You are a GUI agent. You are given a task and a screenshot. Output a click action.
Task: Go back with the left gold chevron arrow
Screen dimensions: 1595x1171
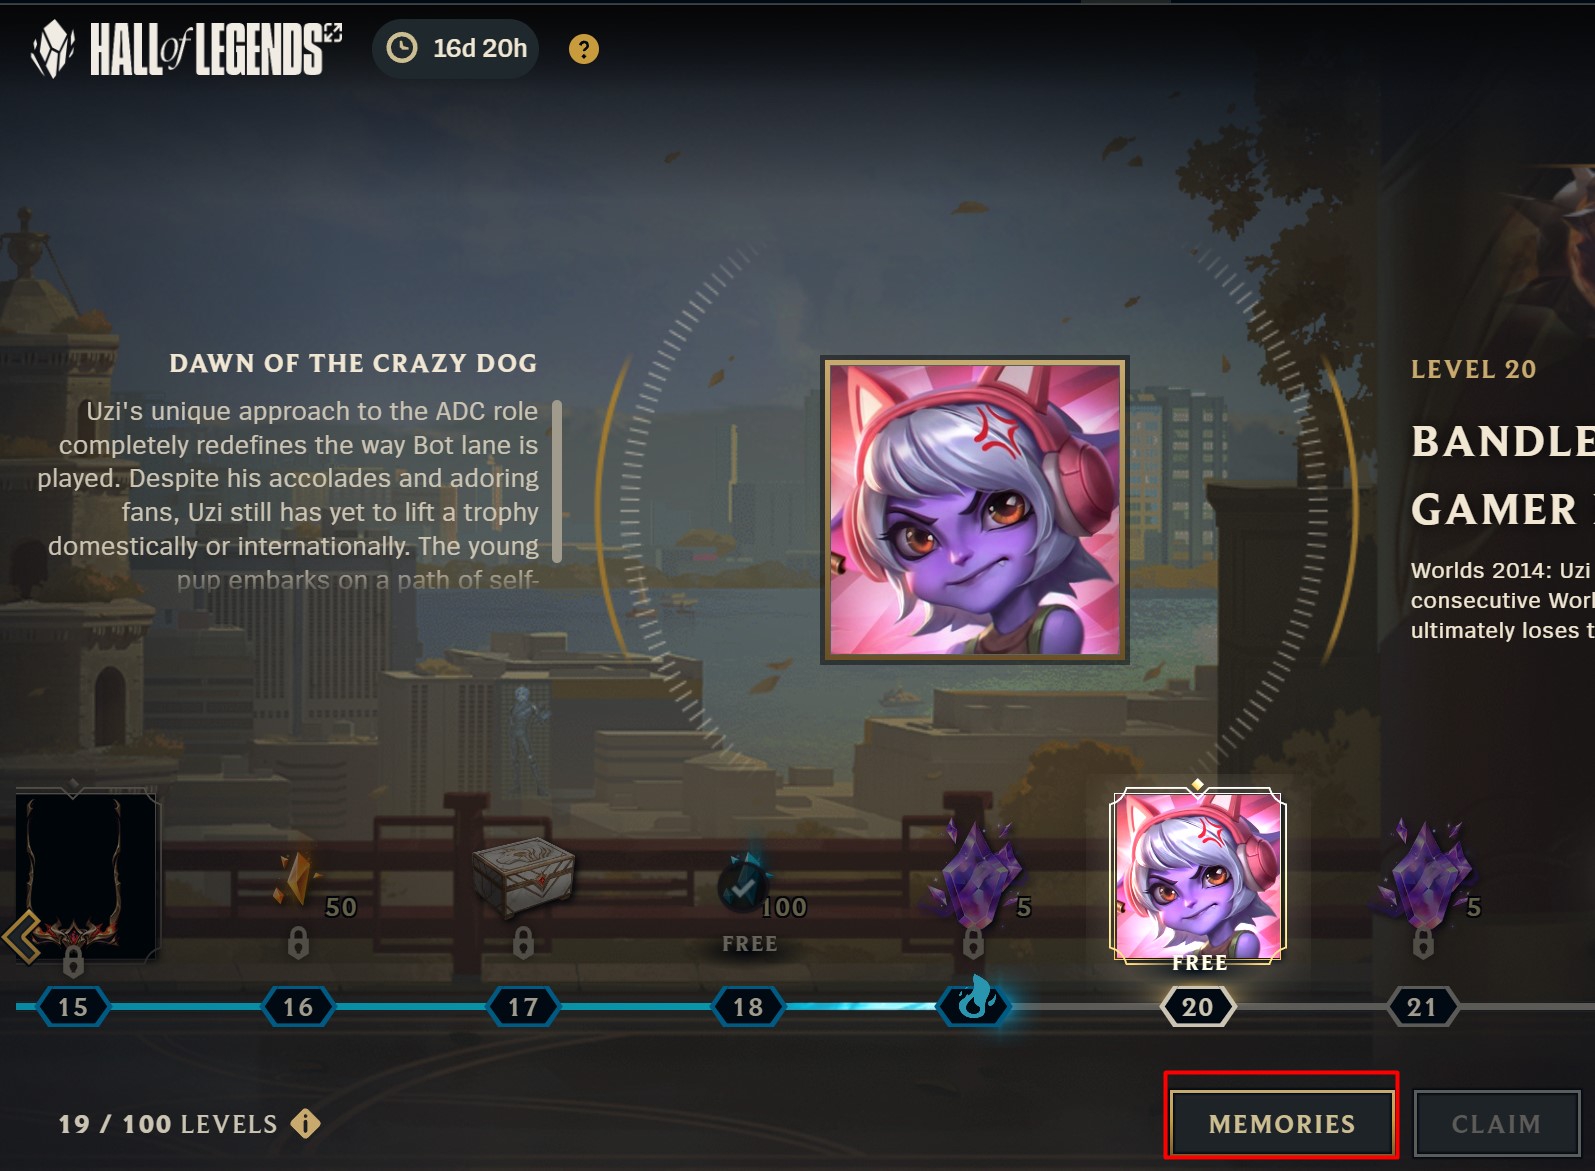click(22, 937)
